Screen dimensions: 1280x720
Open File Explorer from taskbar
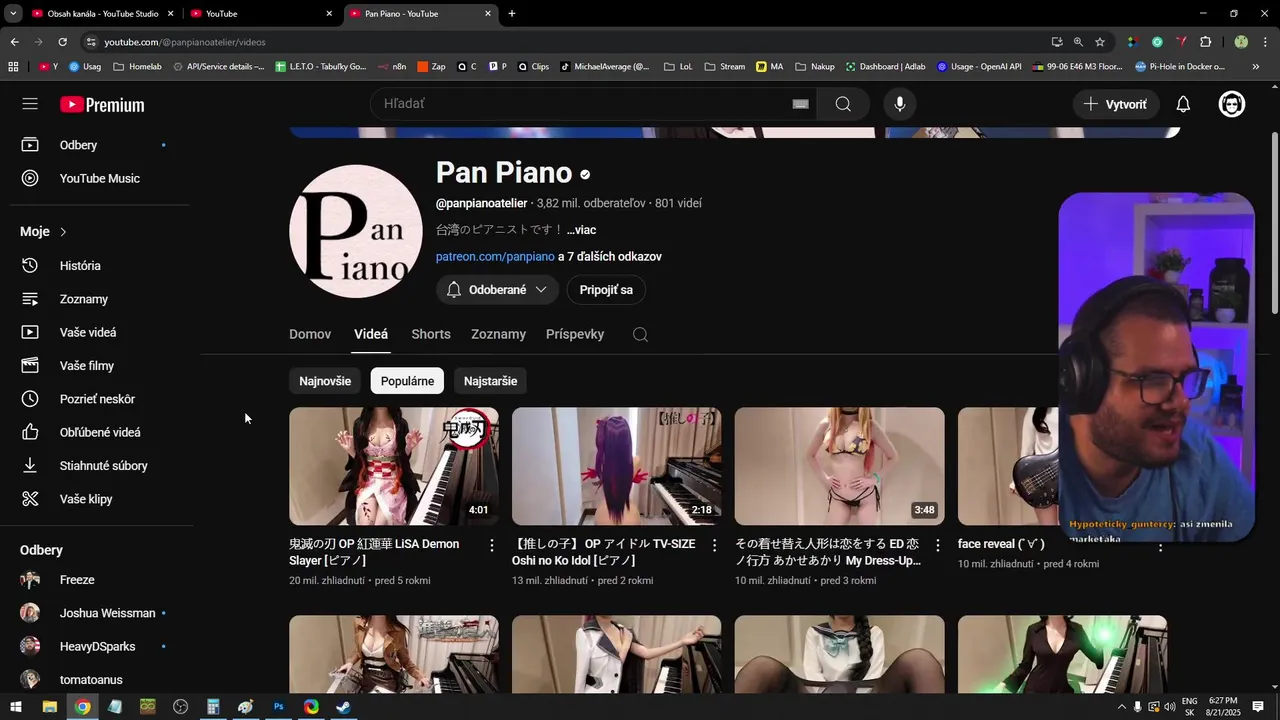(x=49, y=707)
